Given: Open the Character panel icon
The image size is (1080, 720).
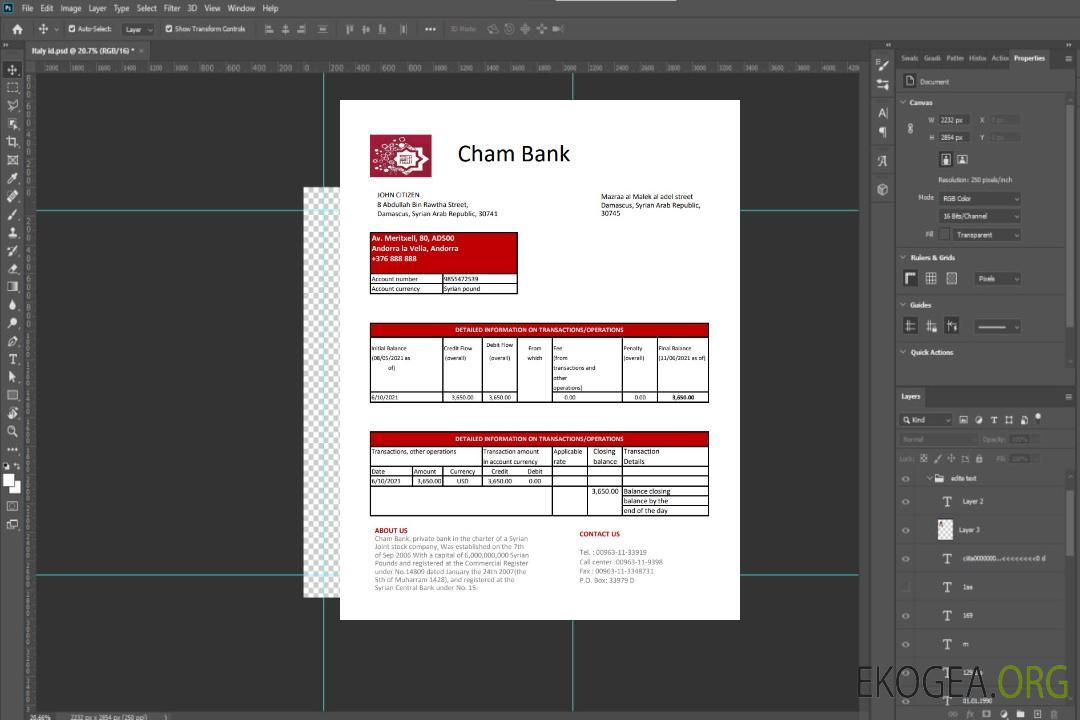Looking at the screenshot, I should [883, 113].
